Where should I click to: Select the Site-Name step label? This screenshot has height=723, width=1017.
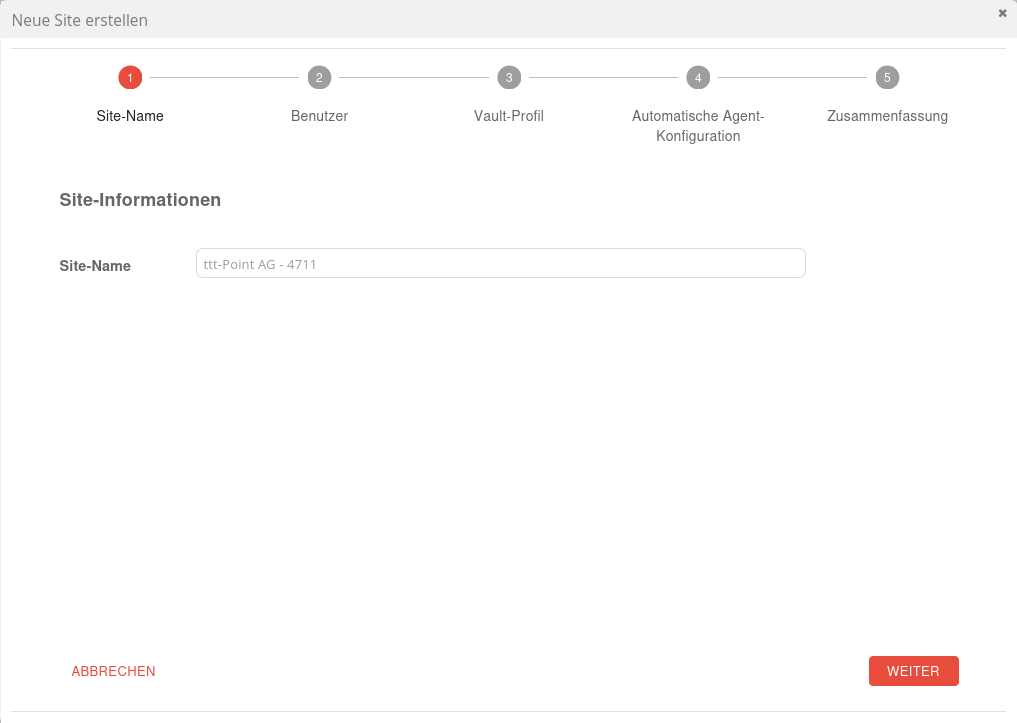click(130, 116)
